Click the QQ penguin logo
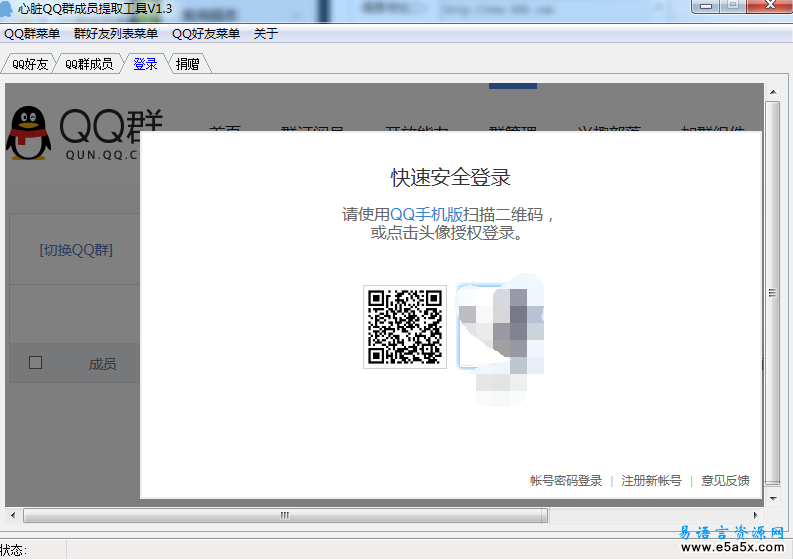793x560 pixels. (x=28, y=133)
